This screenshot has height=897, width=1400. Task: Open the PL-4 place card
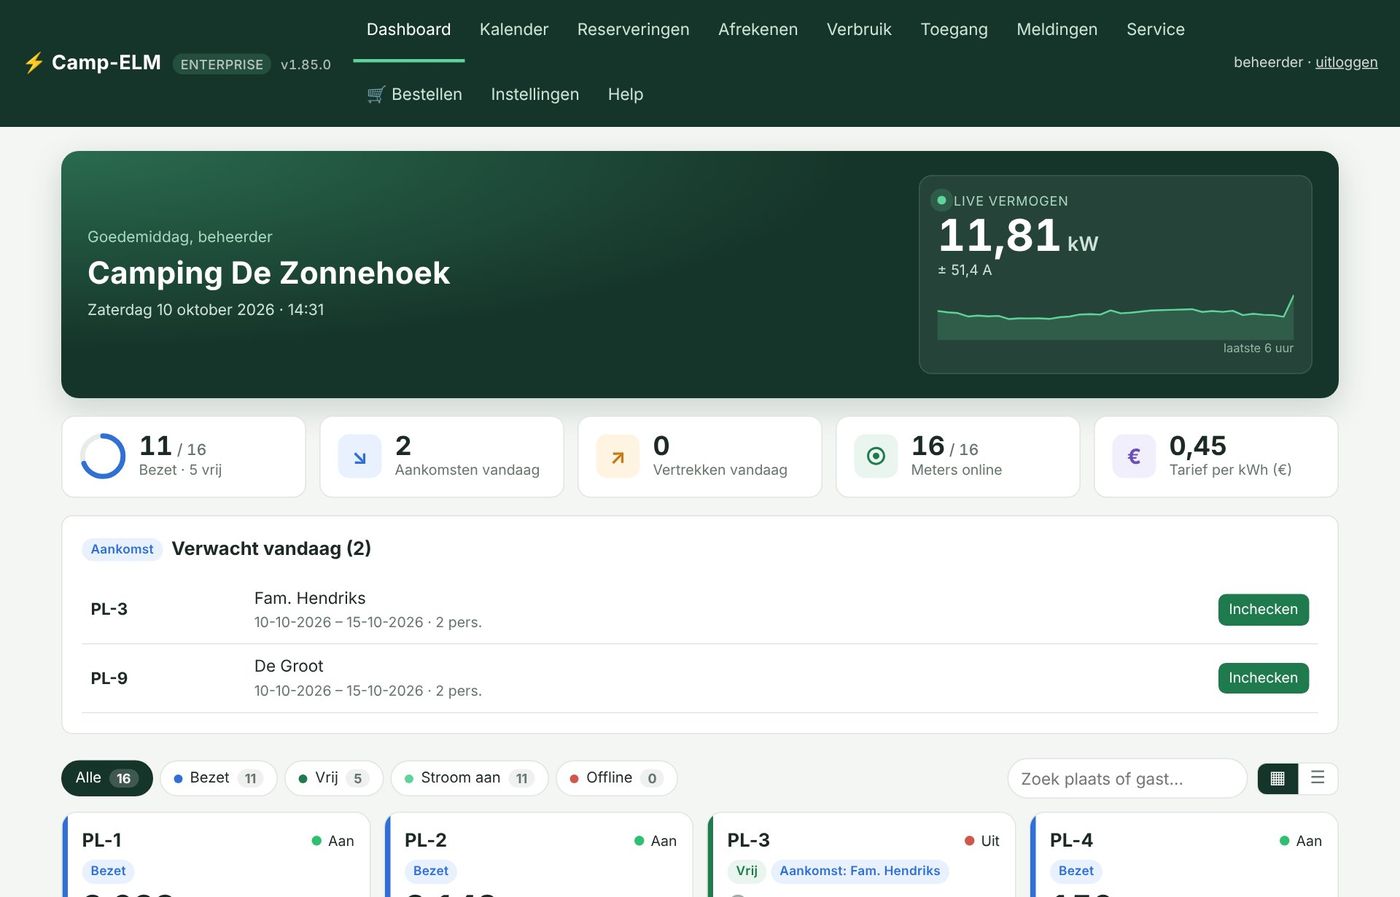coord(1184,855)
